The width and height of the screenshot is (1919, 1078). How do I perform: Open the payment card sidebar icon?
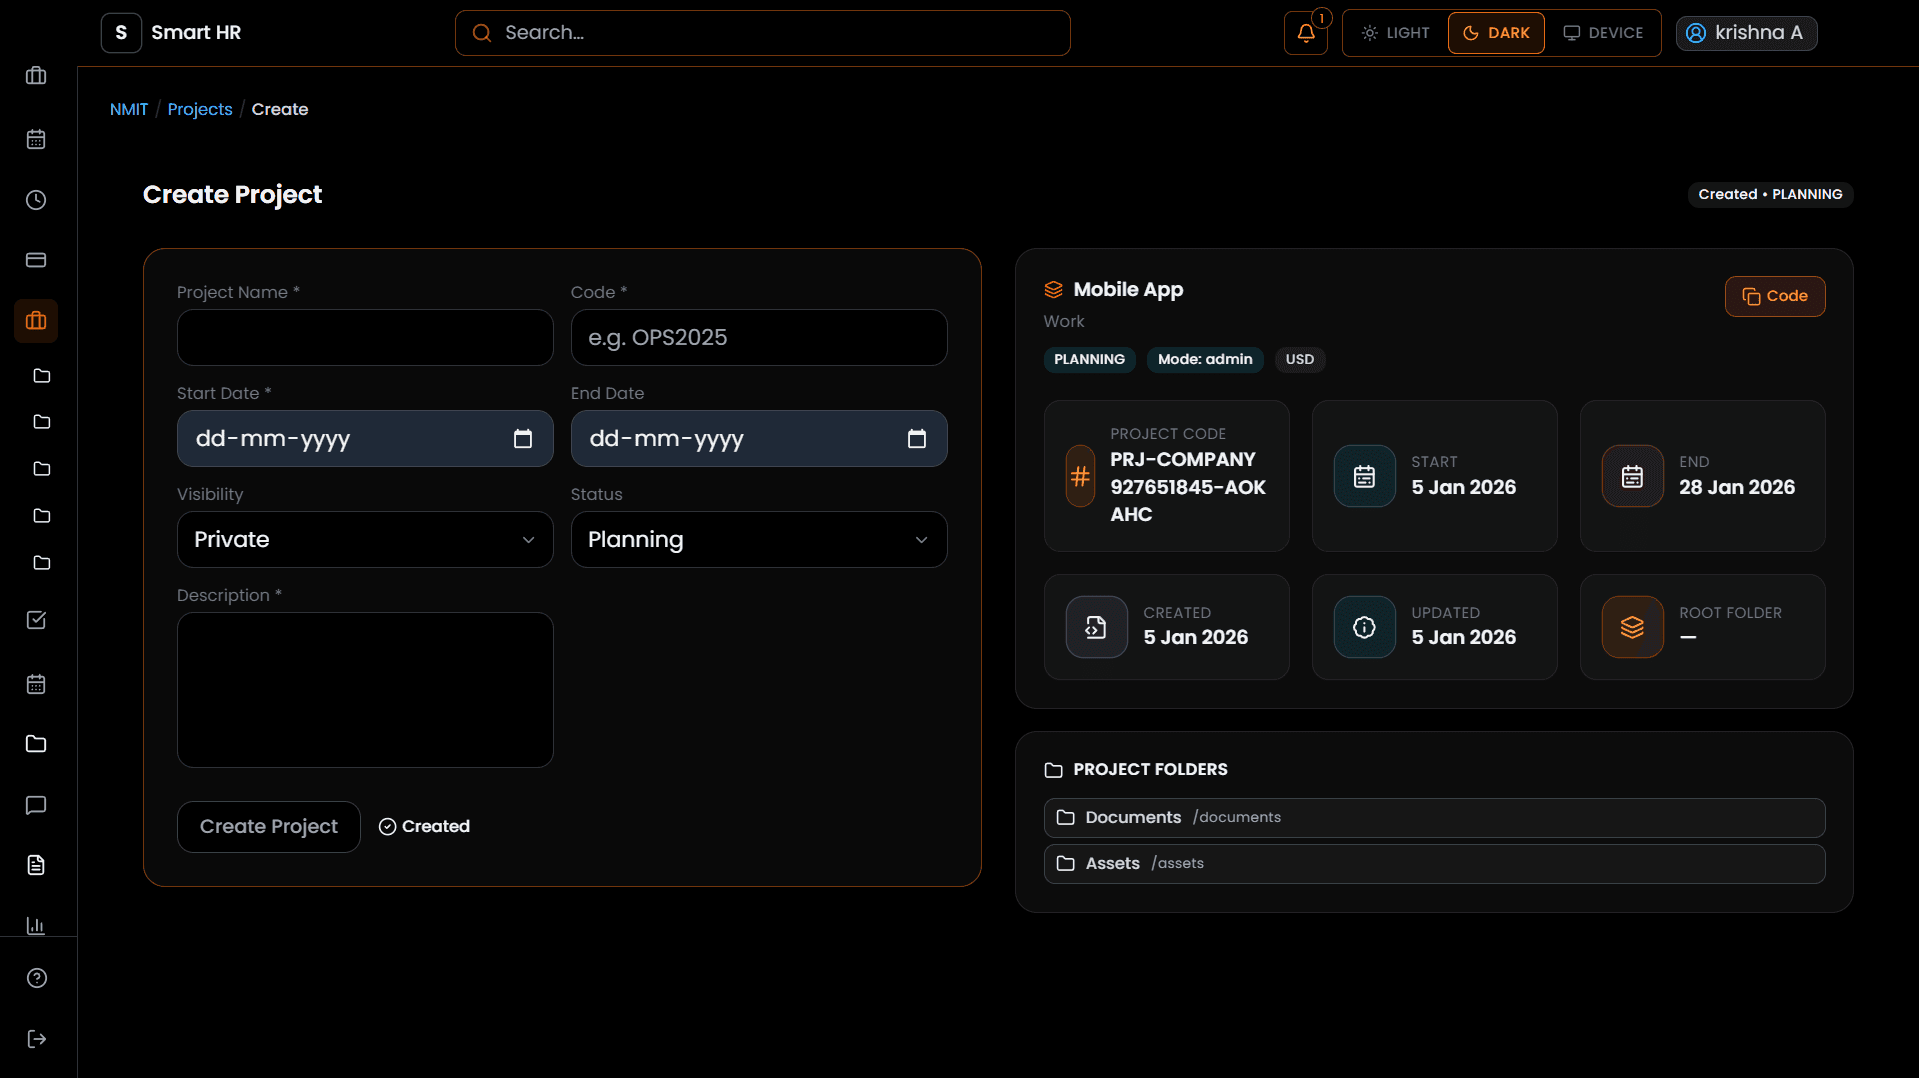coord(36,260)
